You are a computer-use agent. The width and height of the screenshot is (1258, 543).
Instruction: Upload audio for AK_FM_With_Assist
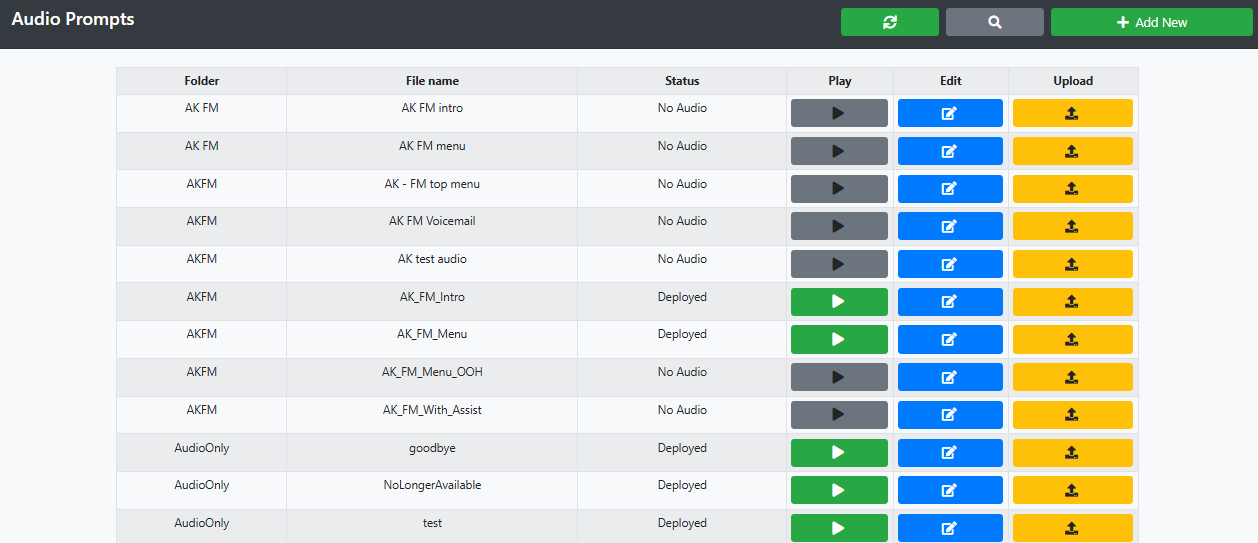pyautogui.click(x=1072, y=415)
